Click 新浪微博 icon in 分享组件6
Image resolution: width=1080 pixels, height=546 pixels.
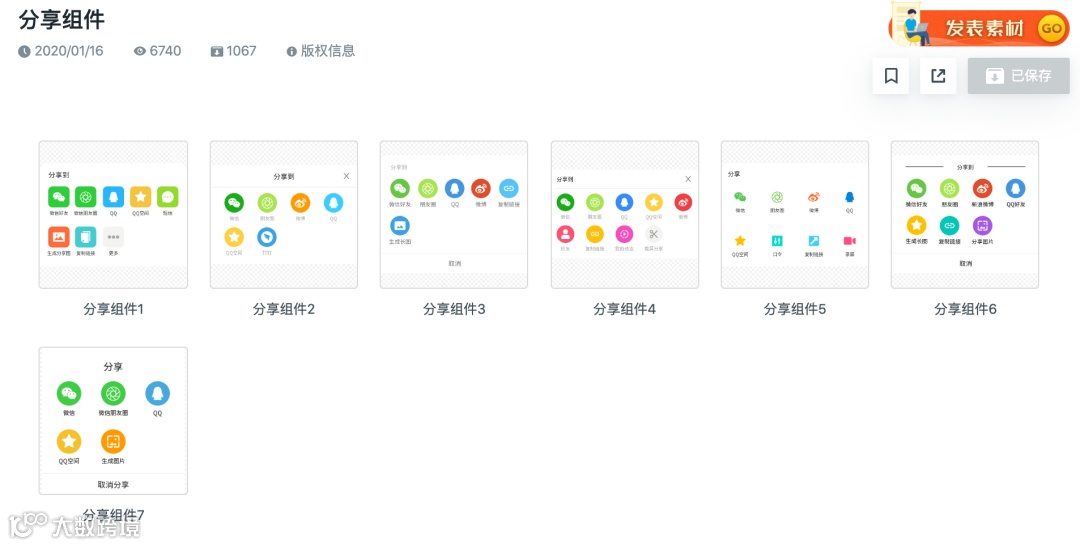(982, 188)
